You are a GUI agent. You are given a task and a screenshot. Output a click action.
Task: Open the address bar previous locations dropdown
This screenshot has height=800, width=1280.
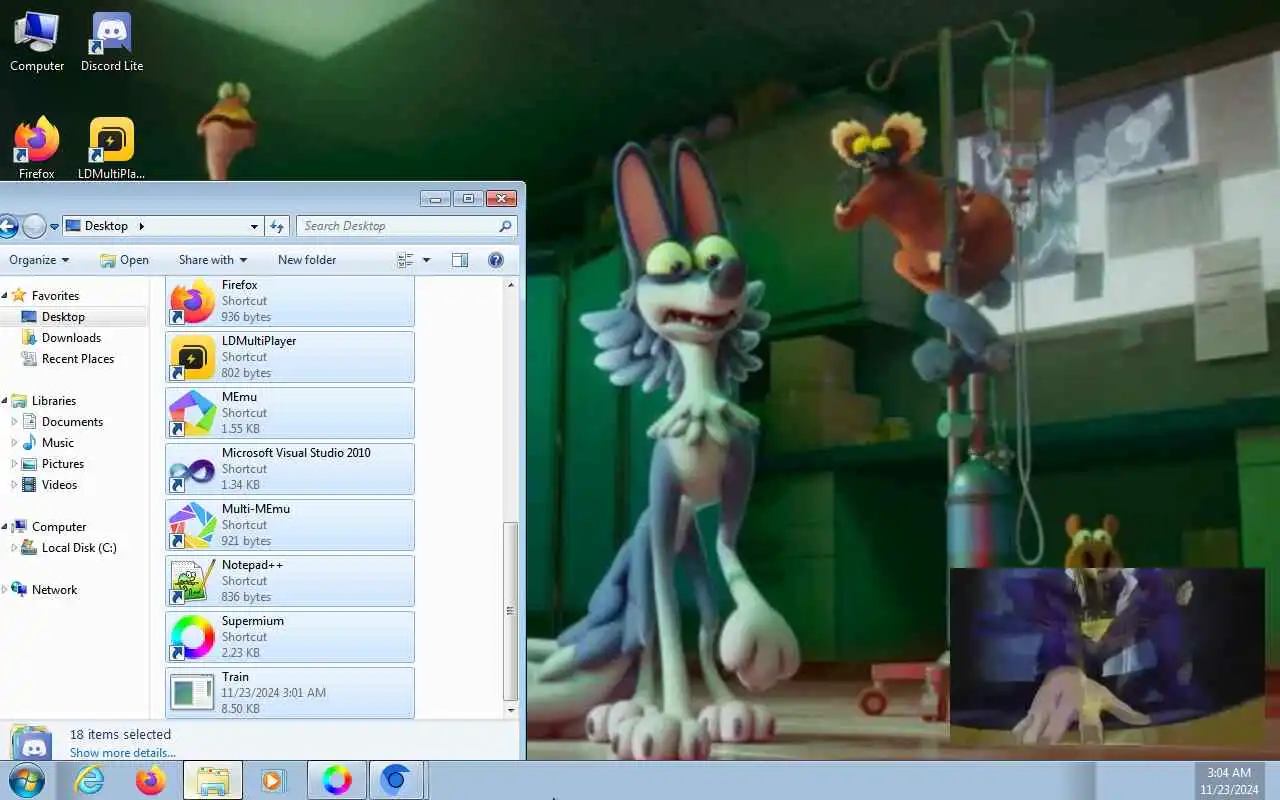click(254, 226)
